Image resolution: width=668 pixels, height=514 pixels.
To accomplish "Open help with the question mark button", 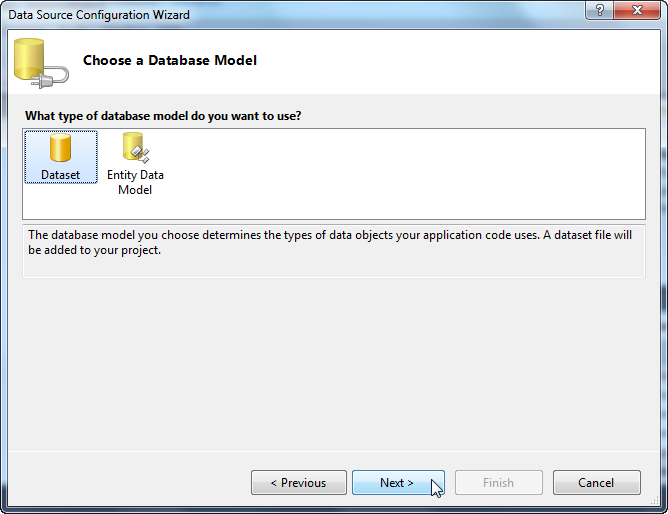I will (x=599, y=10).
